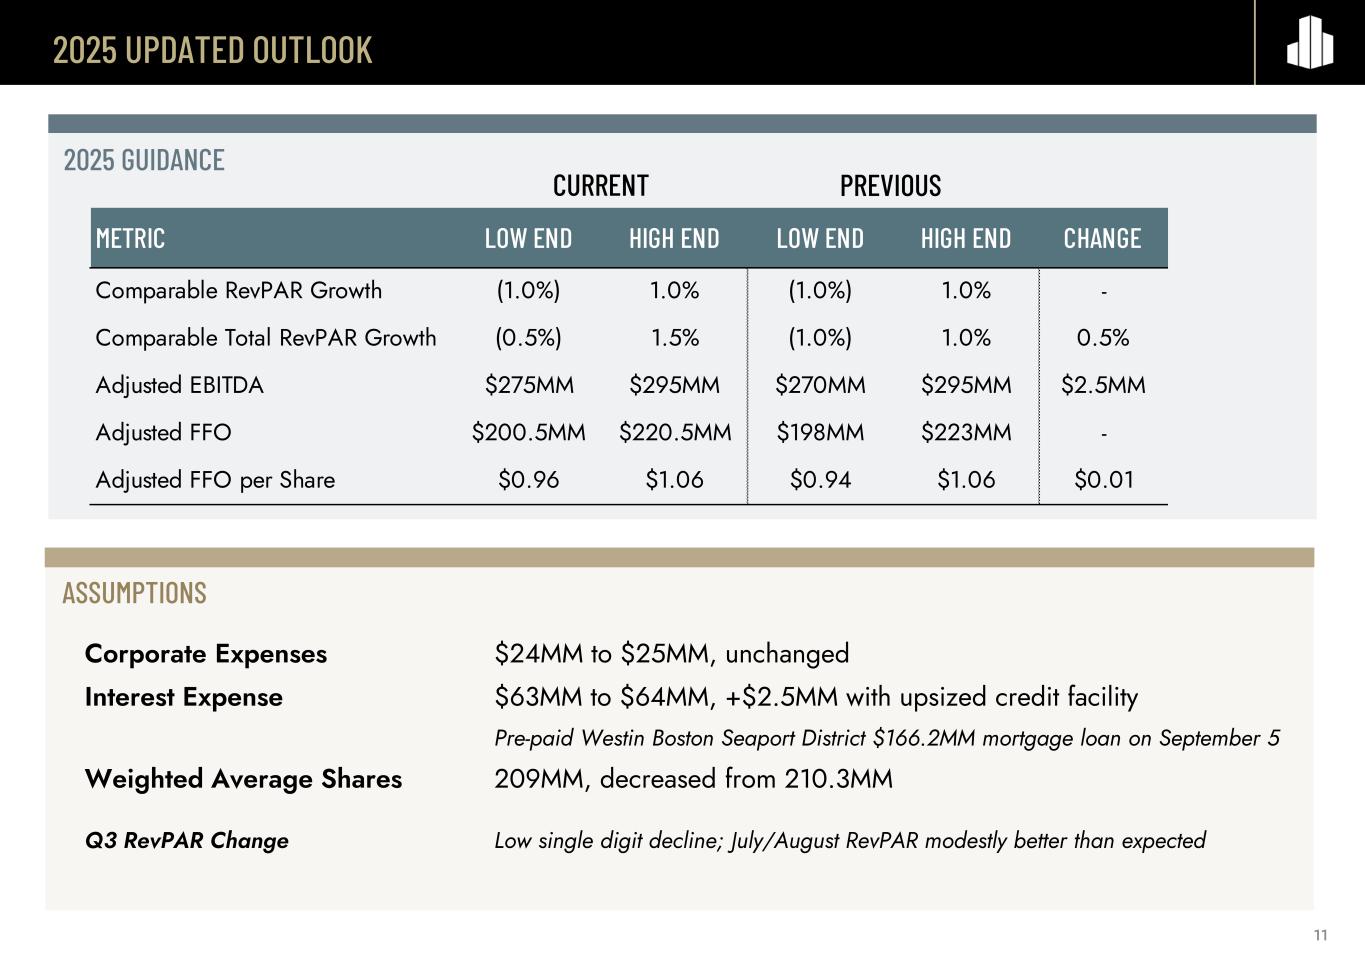Click the "2025 Updated Outlook" slide title

point(212,49)
